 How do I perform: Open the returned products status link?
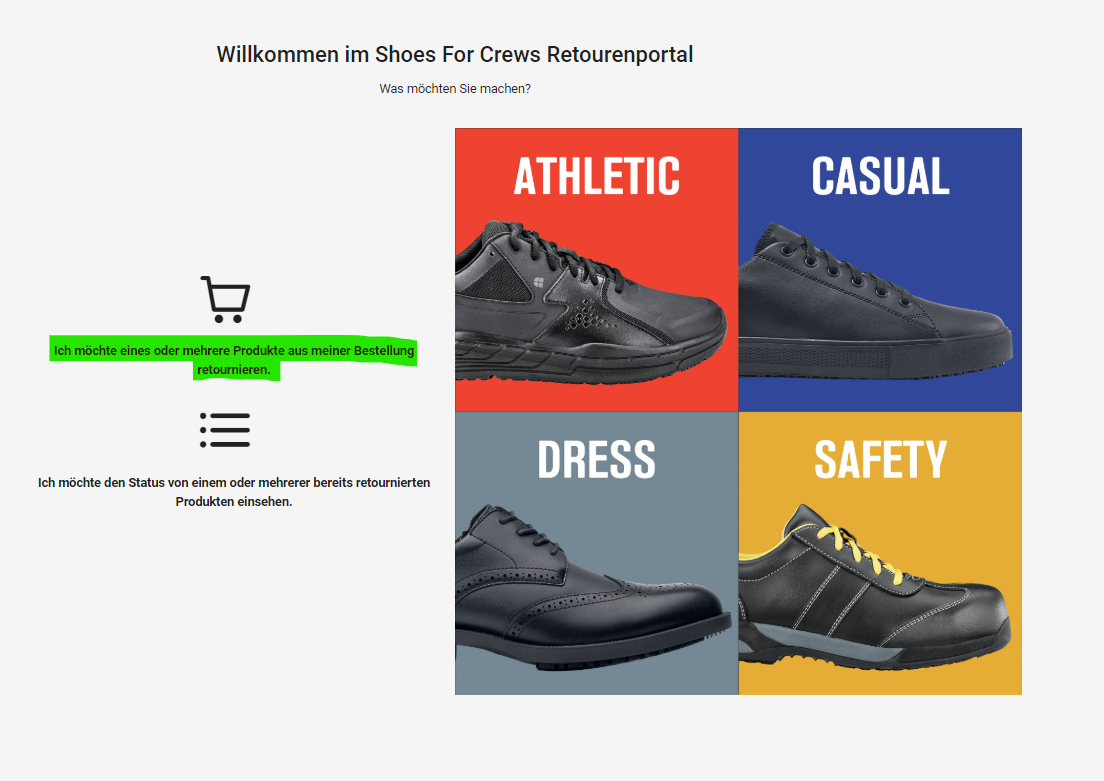234,492
